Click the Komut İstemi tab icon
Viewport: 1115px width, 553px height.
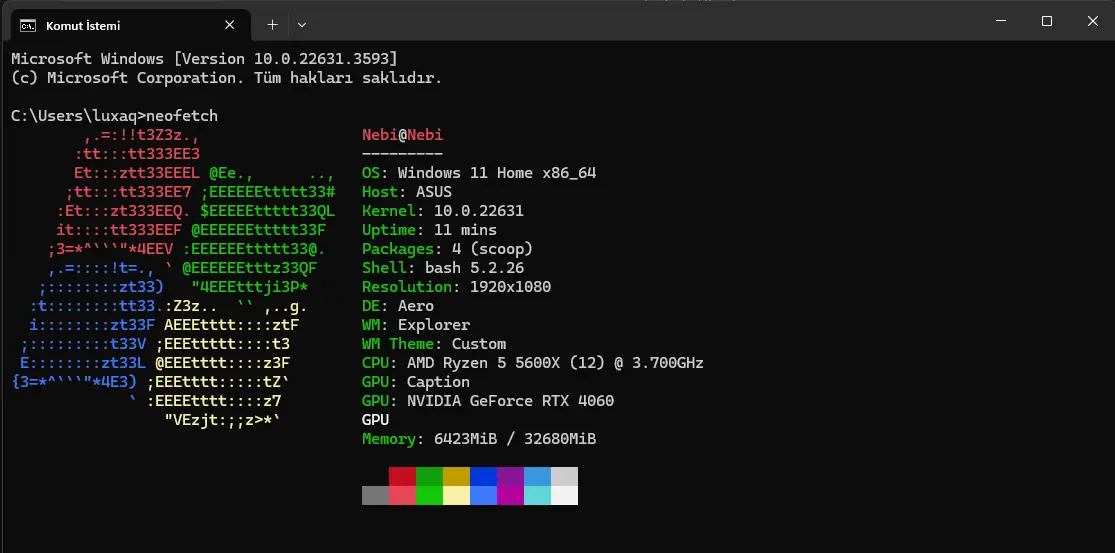[x=28, y=26]
